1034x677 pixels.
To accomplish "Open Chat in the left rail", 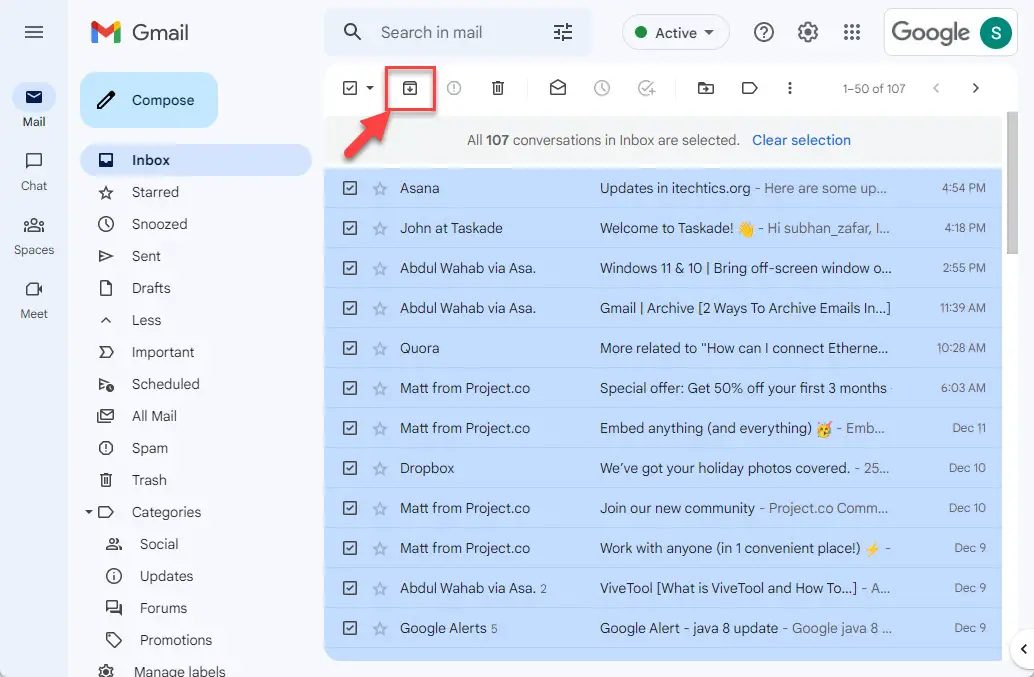I will coord(34,171).
